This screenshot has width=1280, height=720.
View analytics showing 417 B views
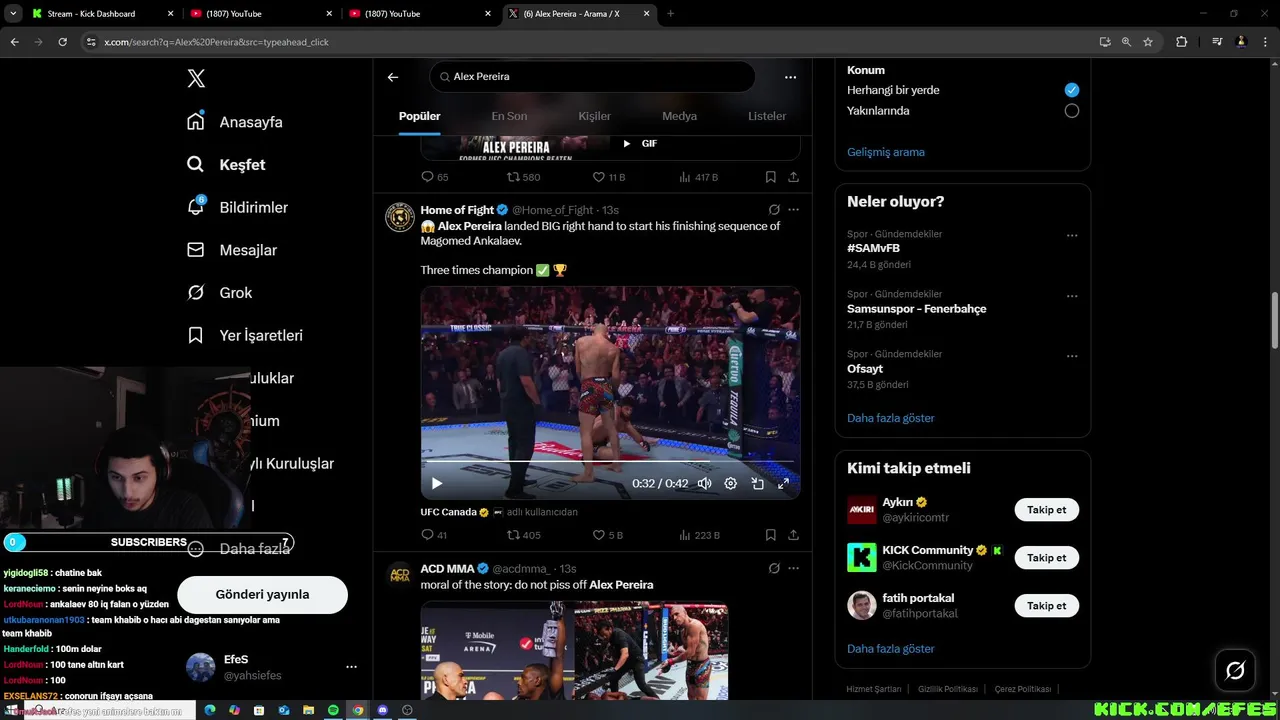click(x=698, y=177)
